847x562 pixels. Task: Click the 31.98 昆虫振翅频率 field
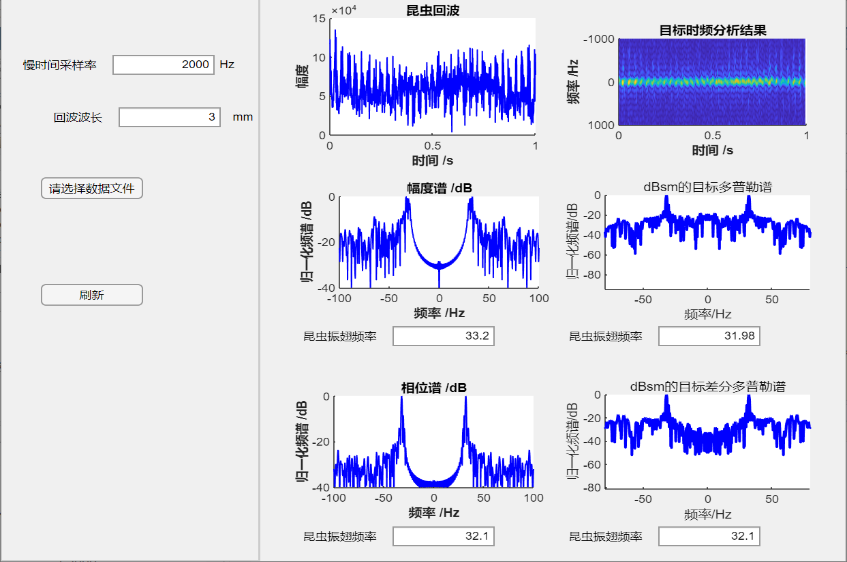(709, 336)
